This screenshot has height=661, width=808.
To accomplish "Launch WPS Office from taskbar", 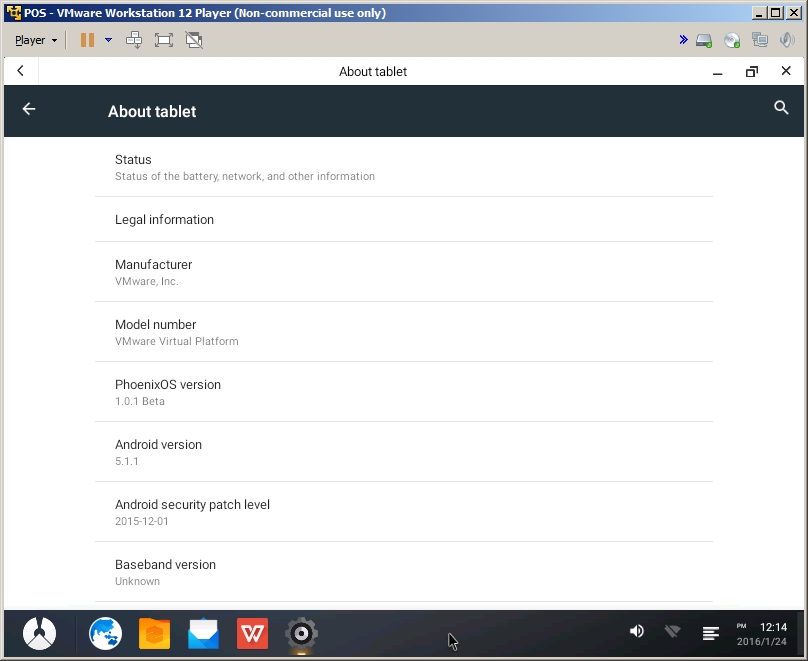I will point(252,633).
